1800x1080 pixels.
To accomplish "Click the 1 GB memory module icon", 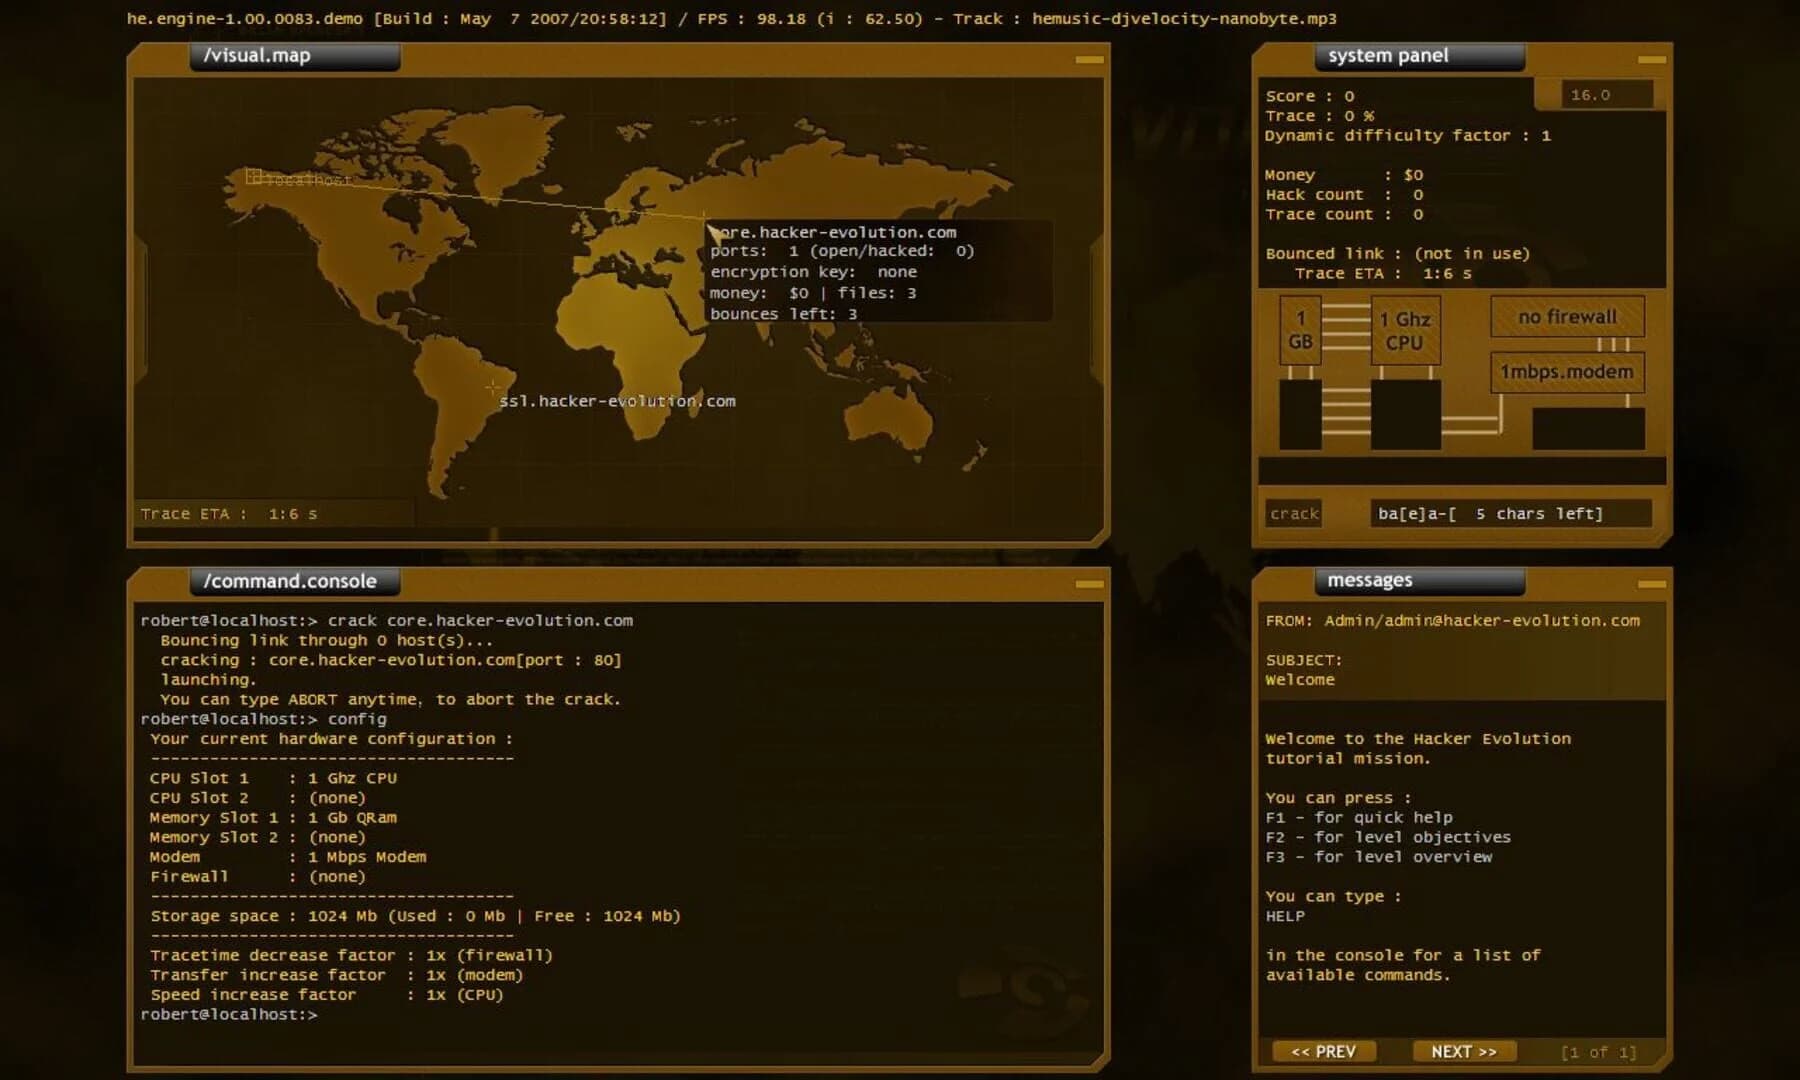I will tap(1302, 330).
